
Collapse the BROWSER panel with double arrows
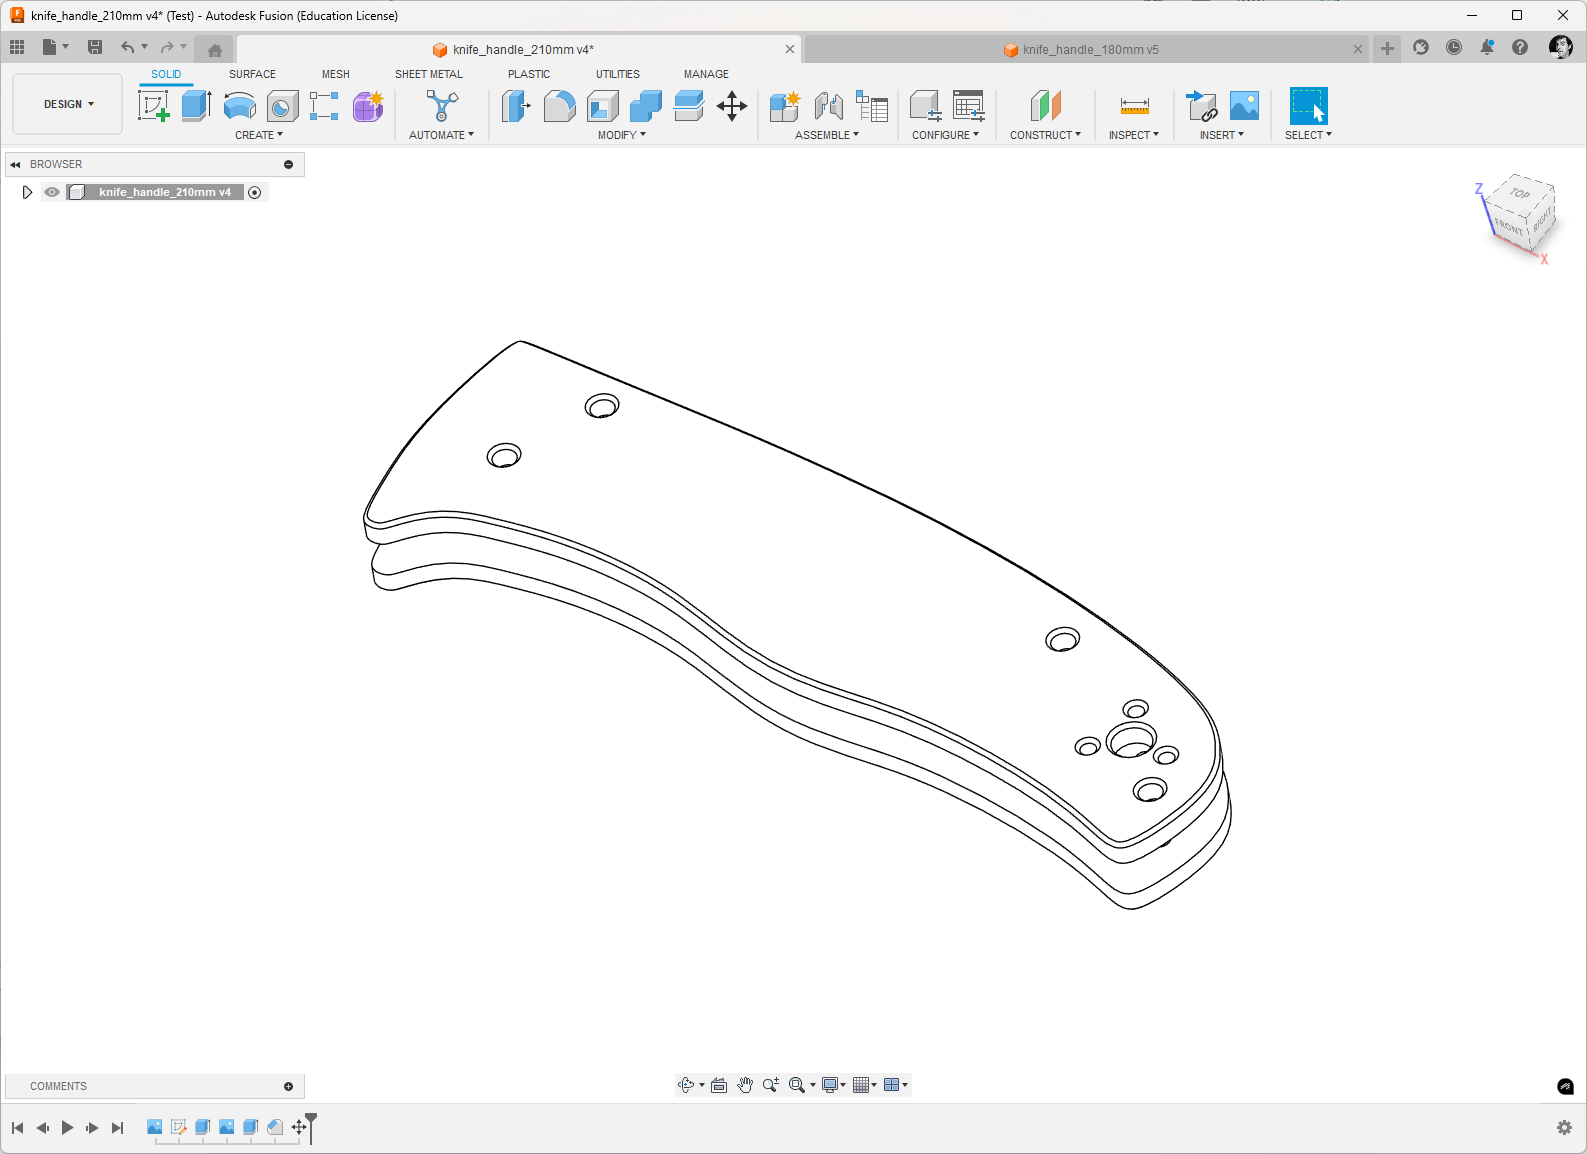pos(15,165)
